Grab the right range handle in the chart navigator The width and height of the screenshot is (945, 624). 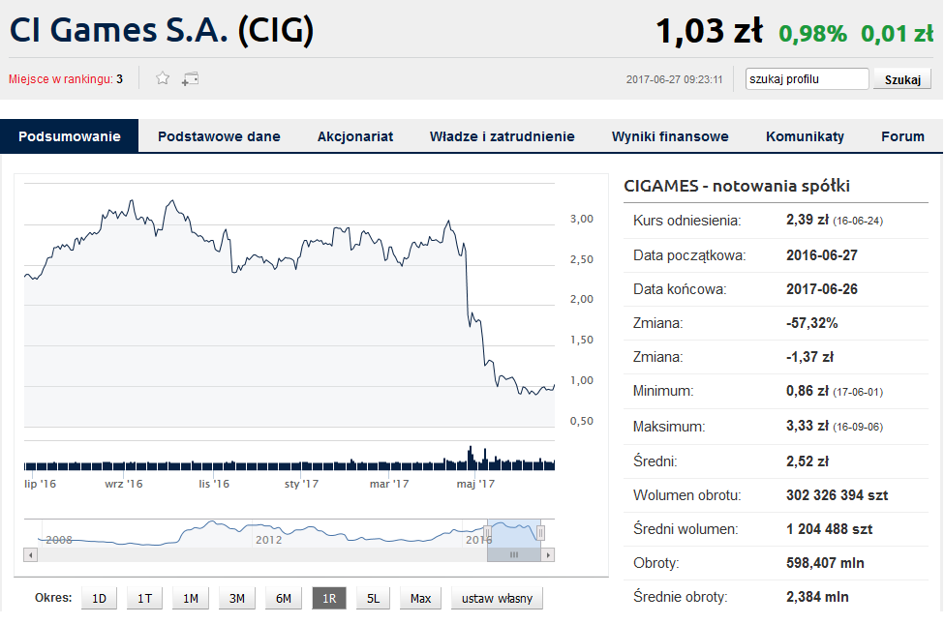tap(541, 532)
